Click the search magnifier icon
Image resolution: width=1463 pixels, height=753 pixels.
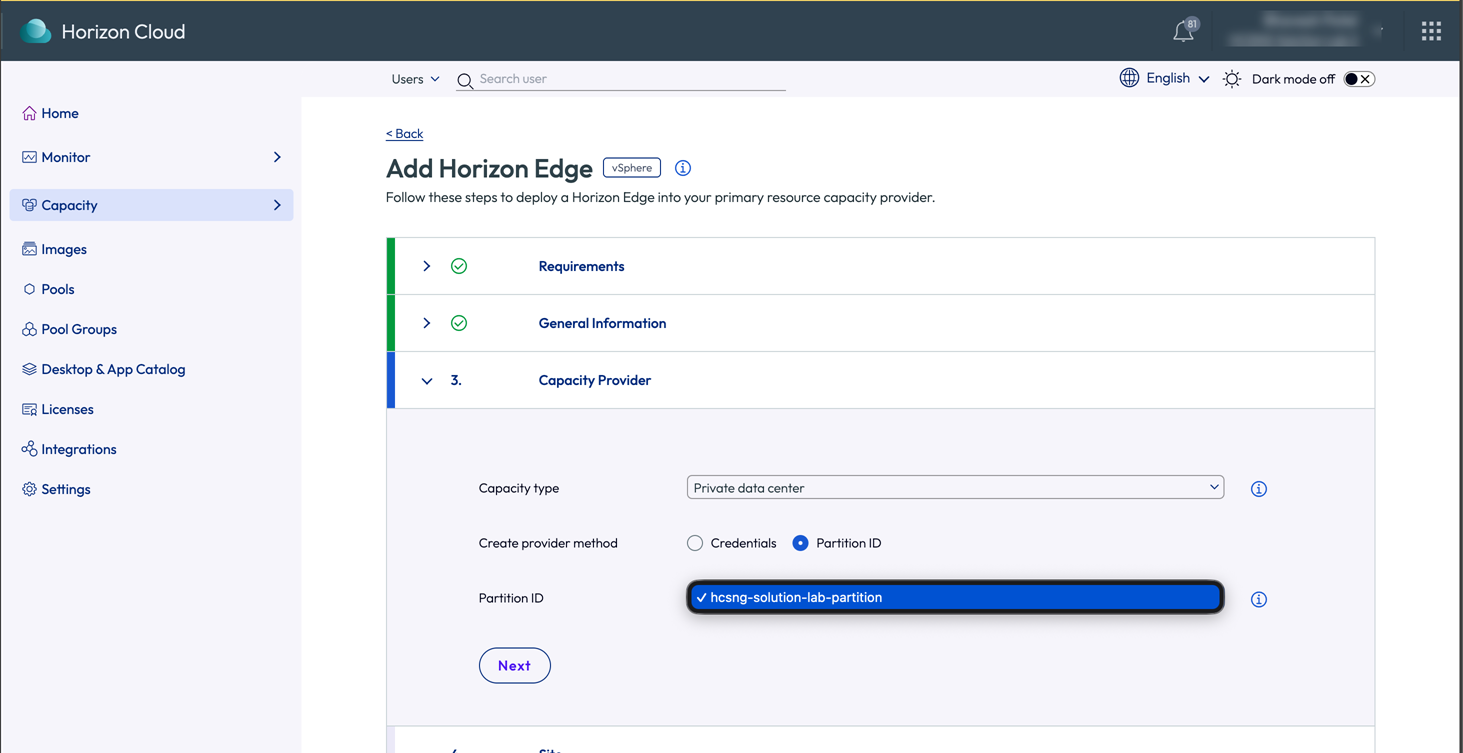[x=465, y=80]
